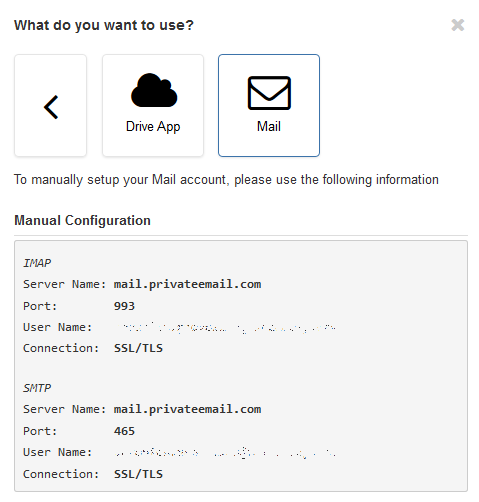This screenshot has height=502, width=479.
Task: Click the back chevron arrow tile
Action: point(50,106)
